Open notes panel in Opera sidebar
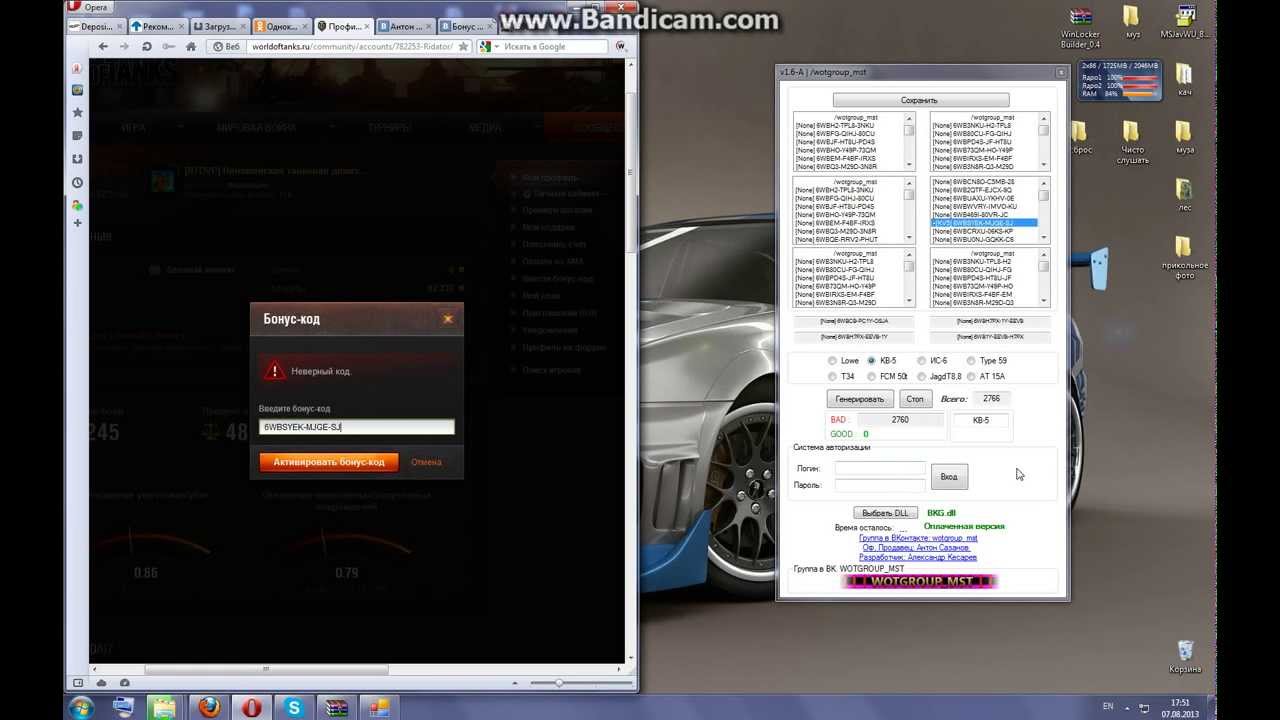This screenshot has height=720, width=1280. [77, 136]
